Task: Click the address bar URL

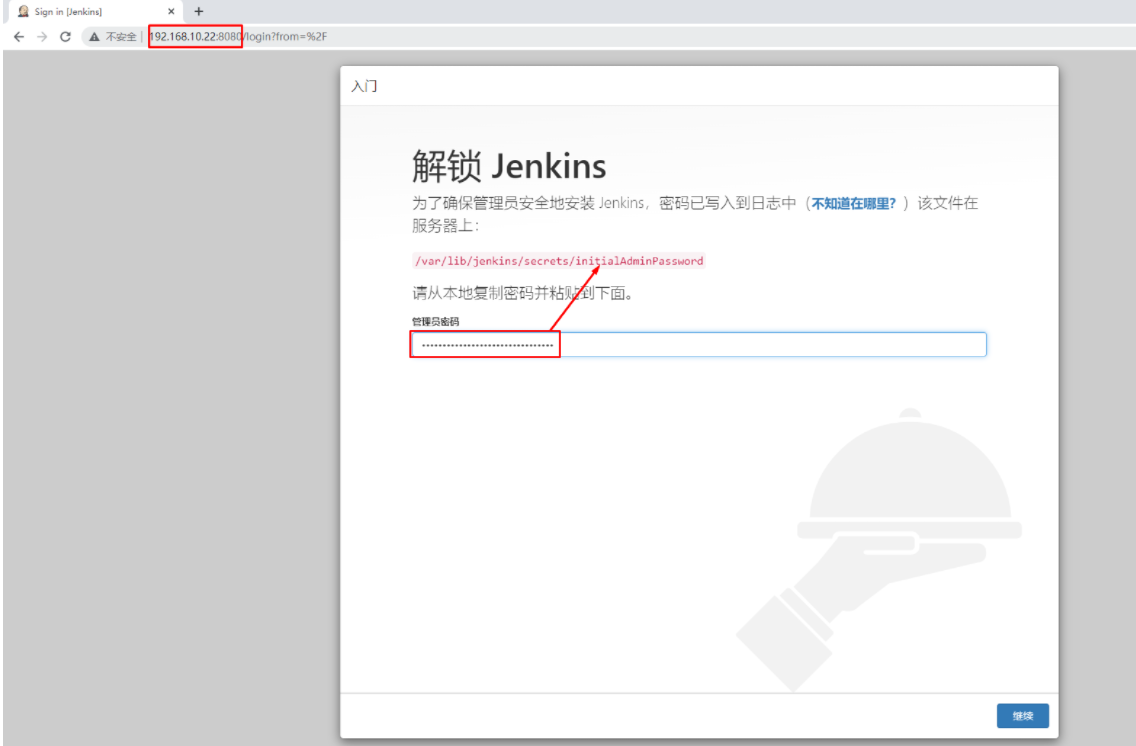Action: click(238, 36)
